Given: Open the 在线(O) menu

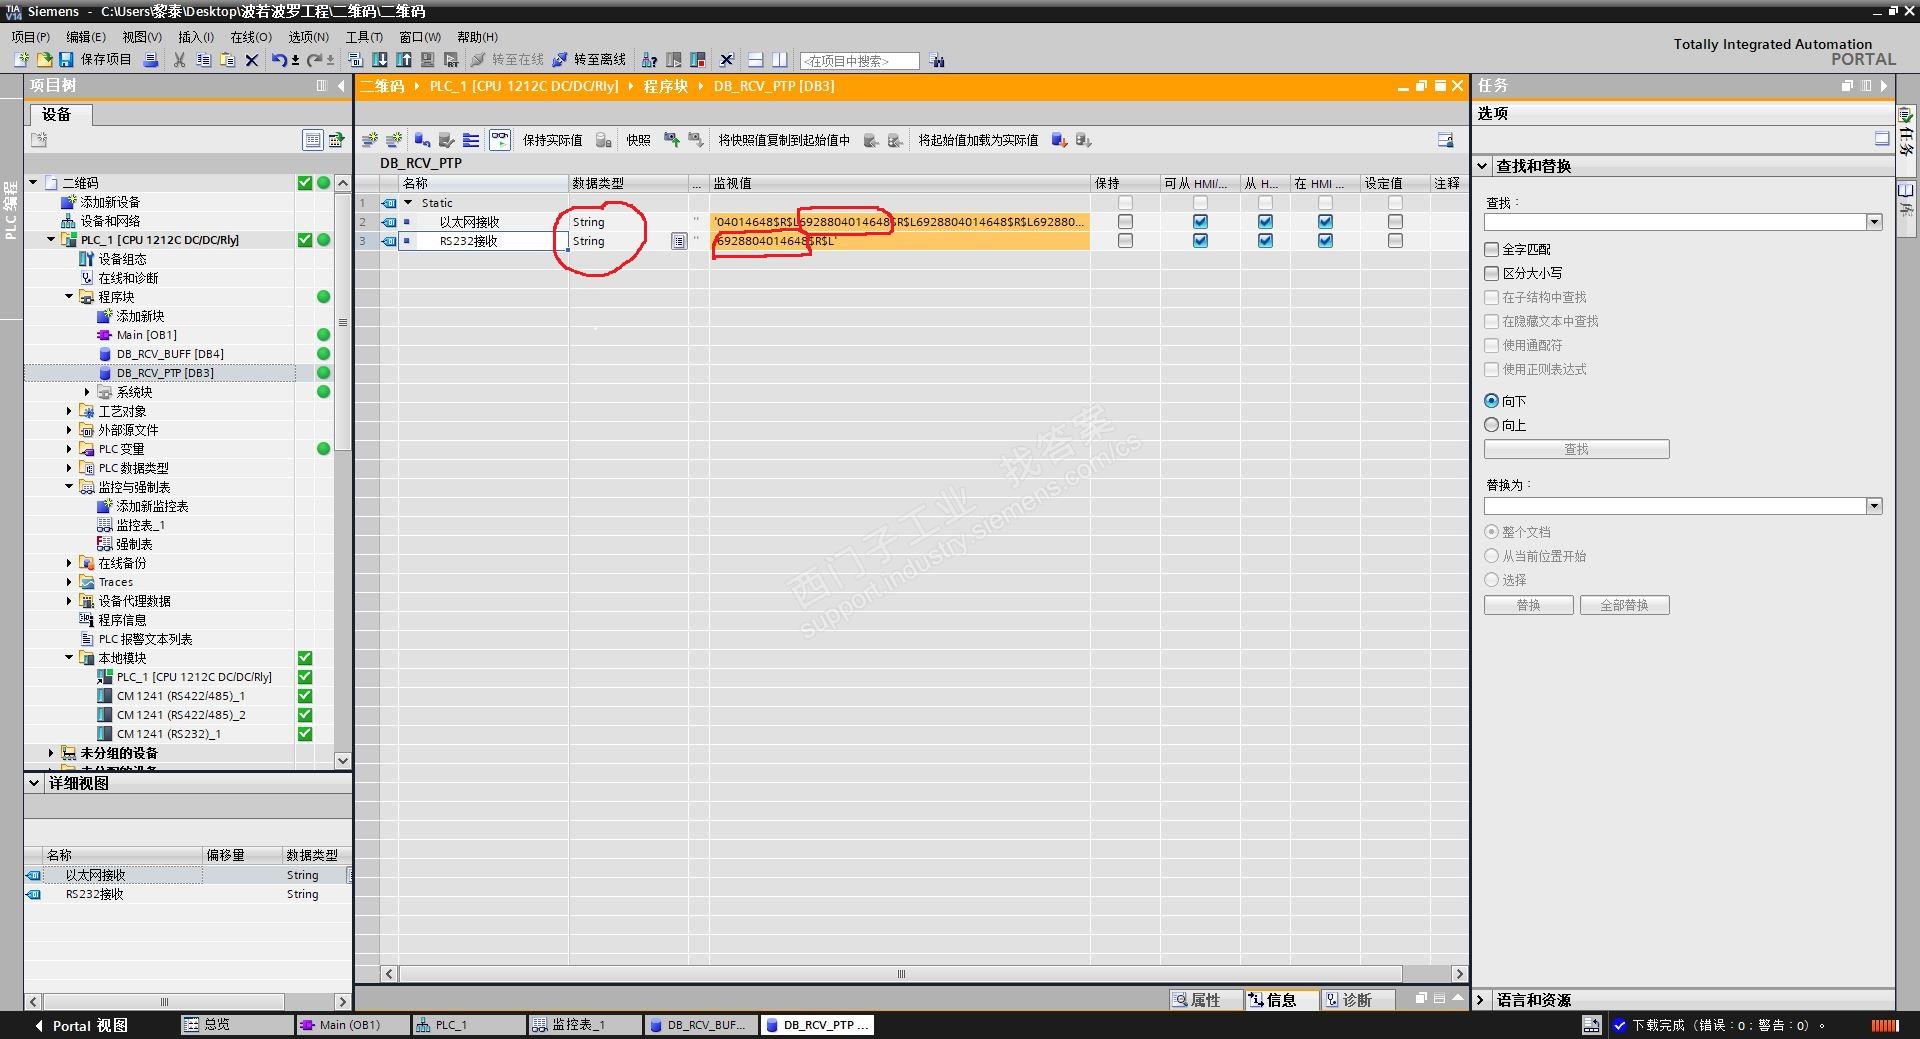Looking at the screenshot, I should point(251,37).
